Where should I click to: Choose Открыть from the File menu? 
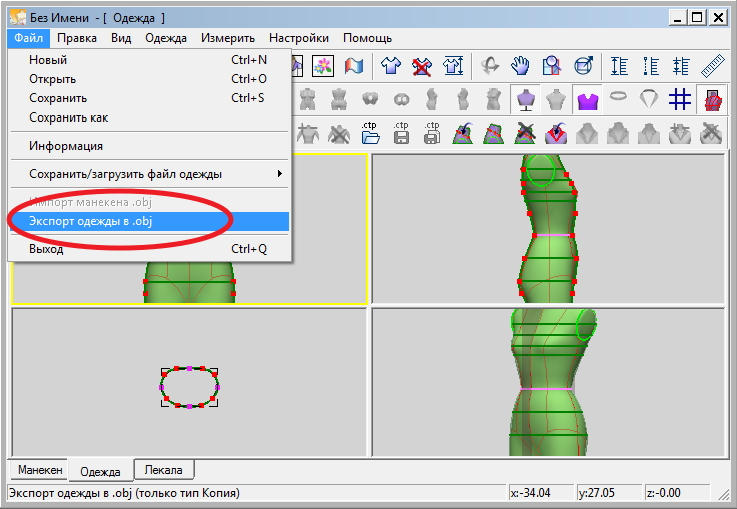click(x=149, y=79)
